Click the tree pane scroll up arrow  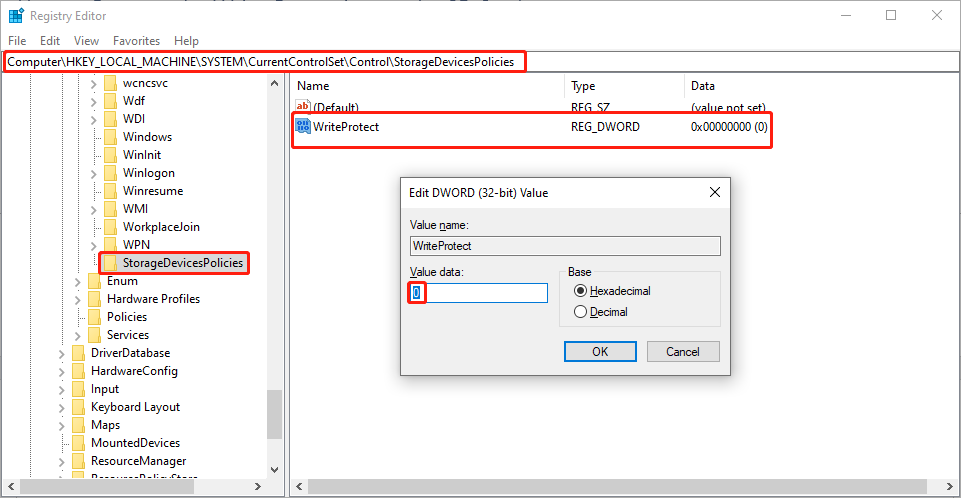coord(274,83)
